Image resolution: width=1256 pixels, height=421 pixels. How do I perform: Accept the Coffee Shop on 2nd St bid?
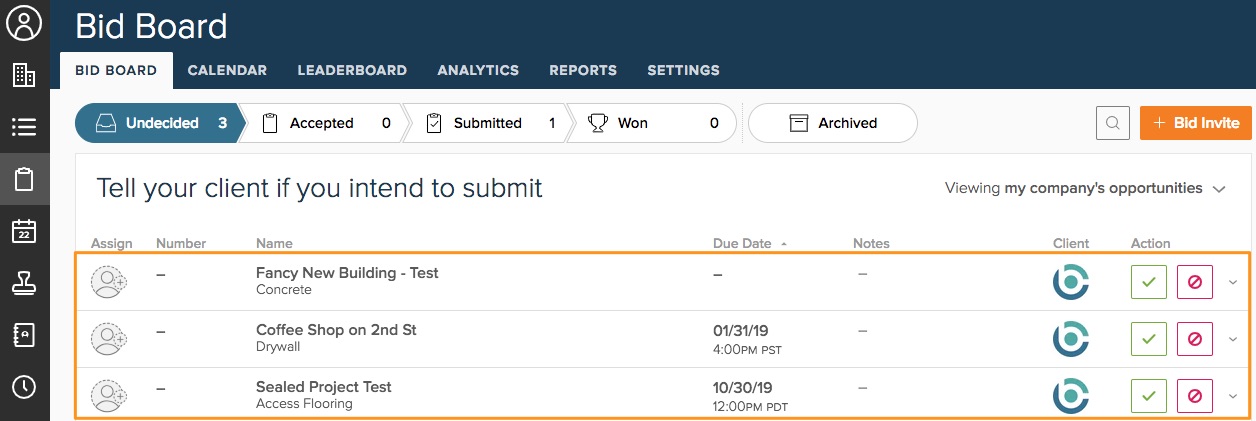point(1148,339)
